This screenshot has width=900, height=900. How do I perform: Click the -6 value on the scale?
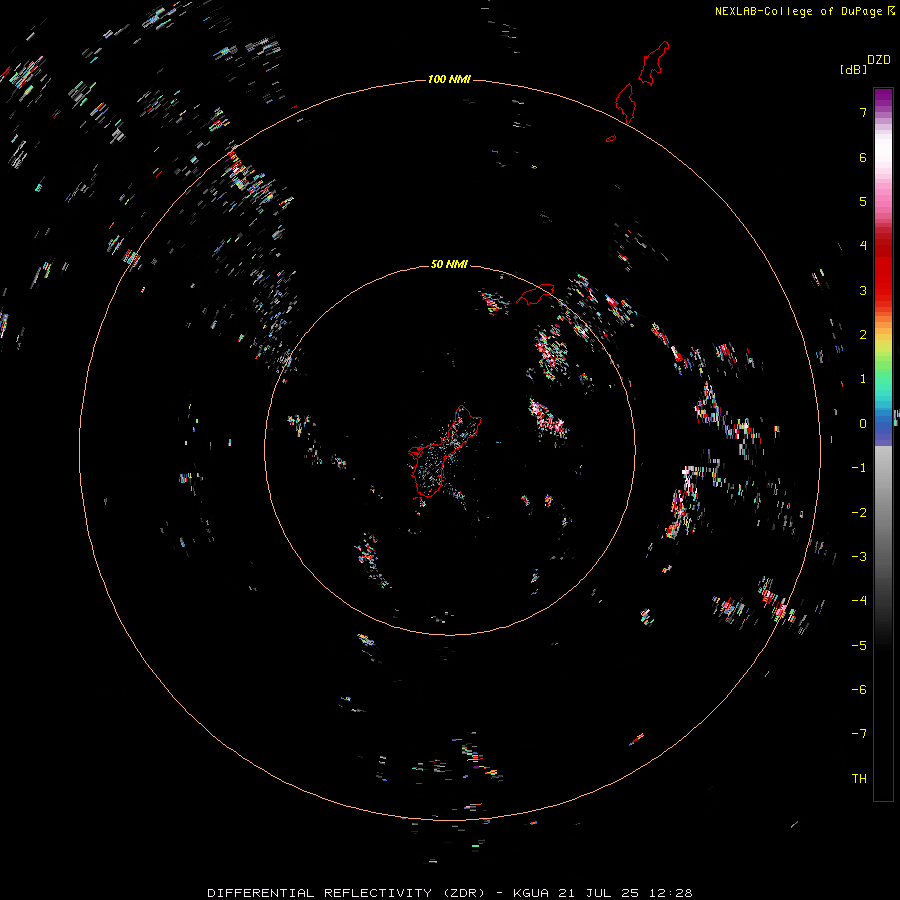tap(859, 690)
